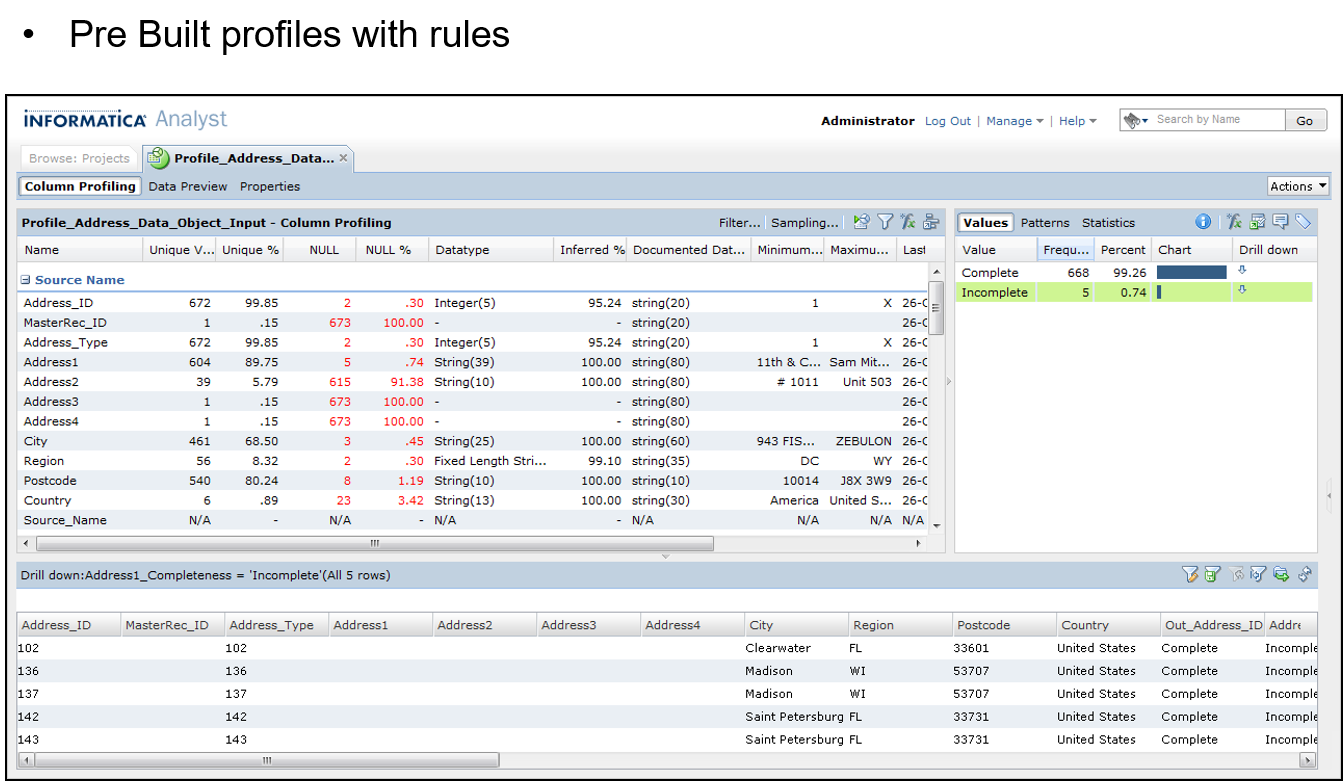Click the drill-down arrow for Incomplete row
1343x781 pixels.
1242,291
